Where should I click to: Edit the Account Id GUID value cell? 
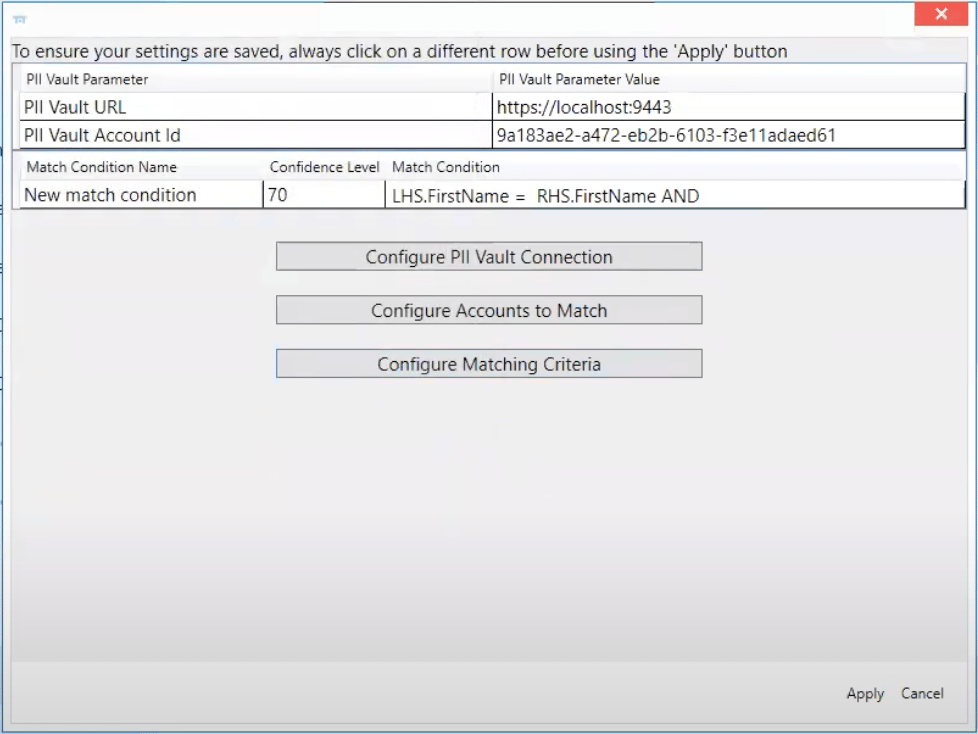729,135
